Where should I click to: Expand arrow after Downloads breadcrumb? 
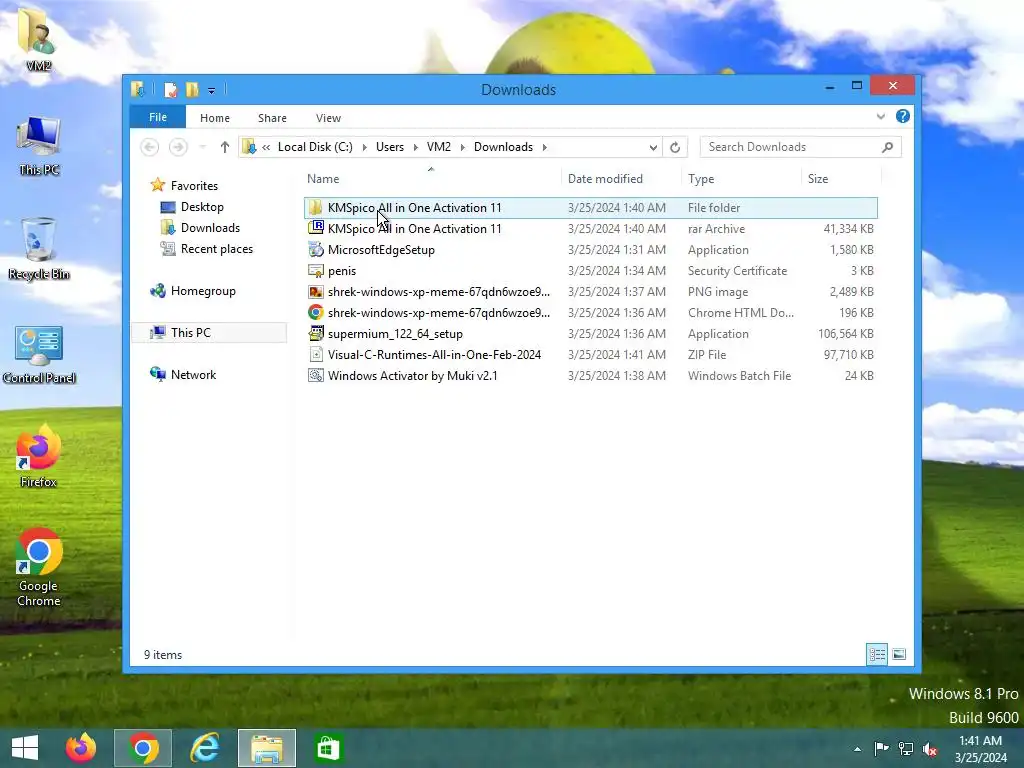(544, 147)
